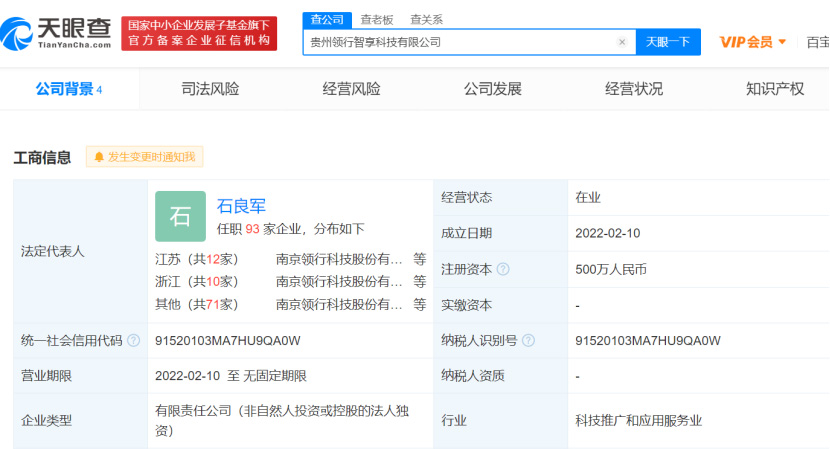Click the TianYanCha logo
This screenshot has height=449, width=830.
tap(56, 33)
